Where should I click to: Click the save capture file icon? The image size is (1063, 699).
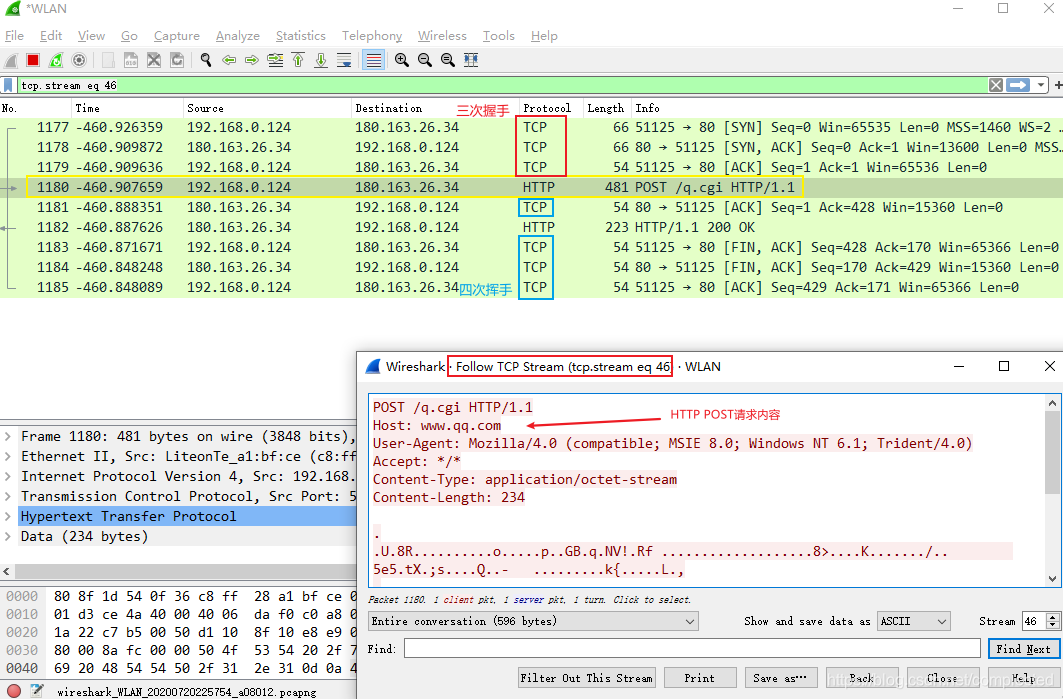pyautogui.click(x=131, y=60)
